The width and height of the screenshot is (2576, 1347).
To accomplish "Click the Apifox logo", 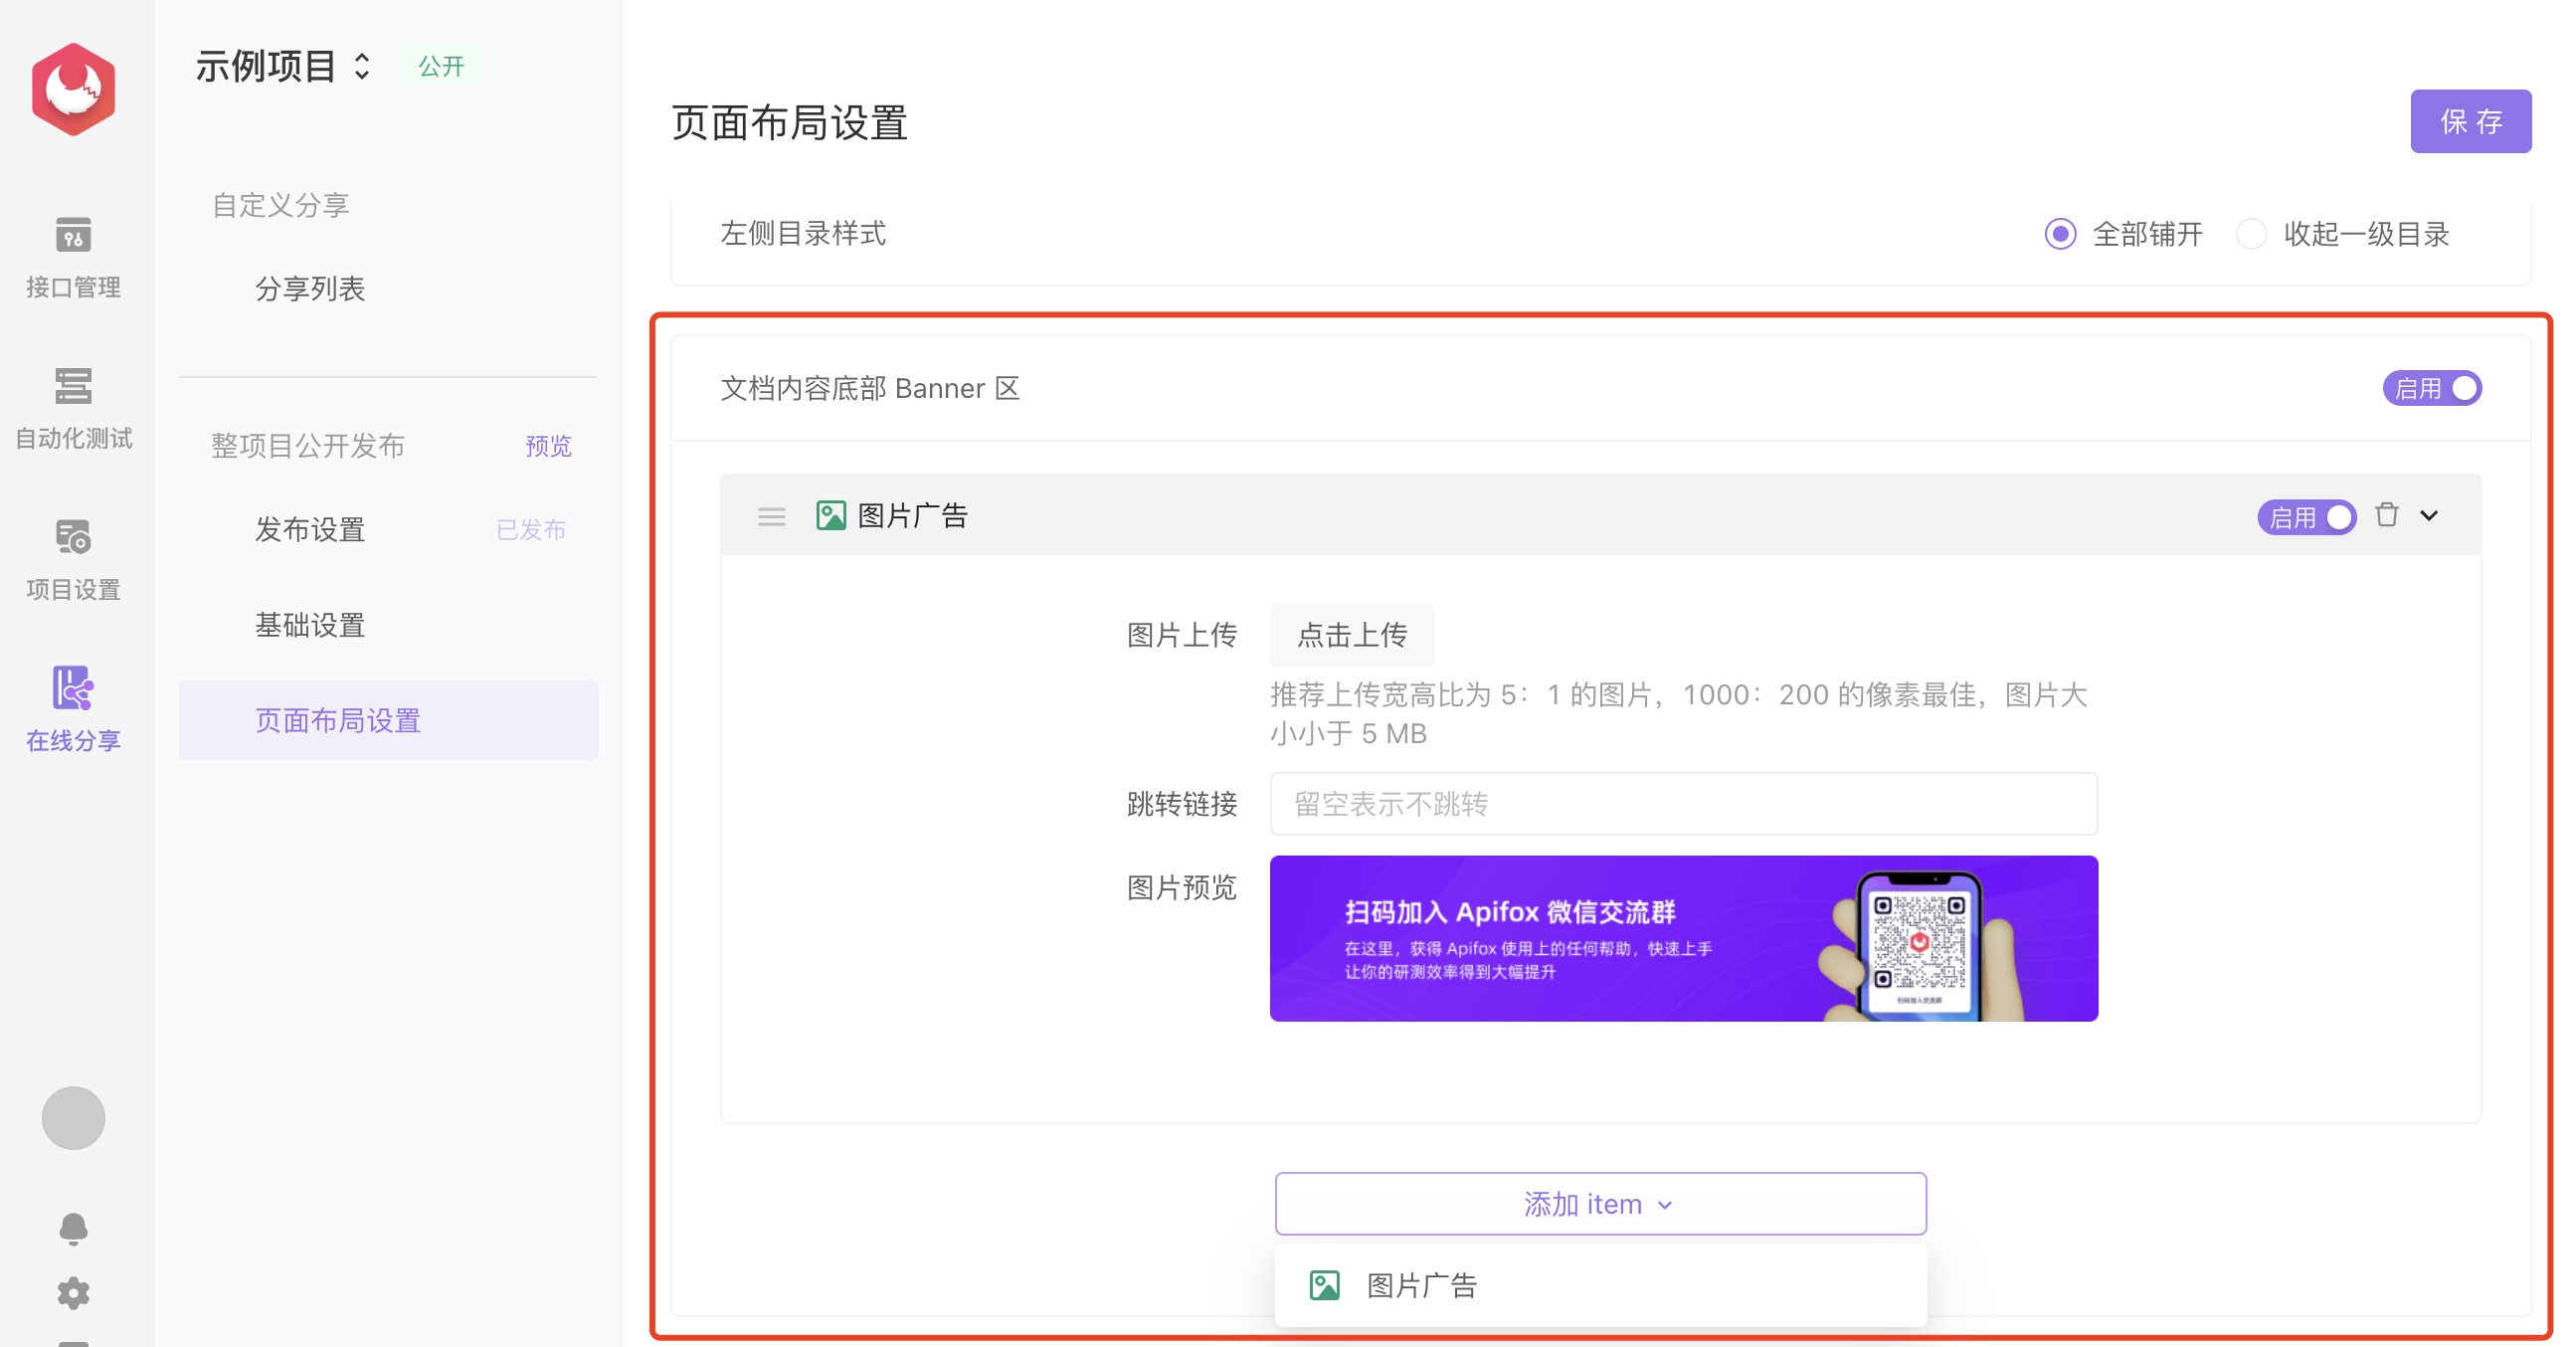I will [x=73, y=88].
